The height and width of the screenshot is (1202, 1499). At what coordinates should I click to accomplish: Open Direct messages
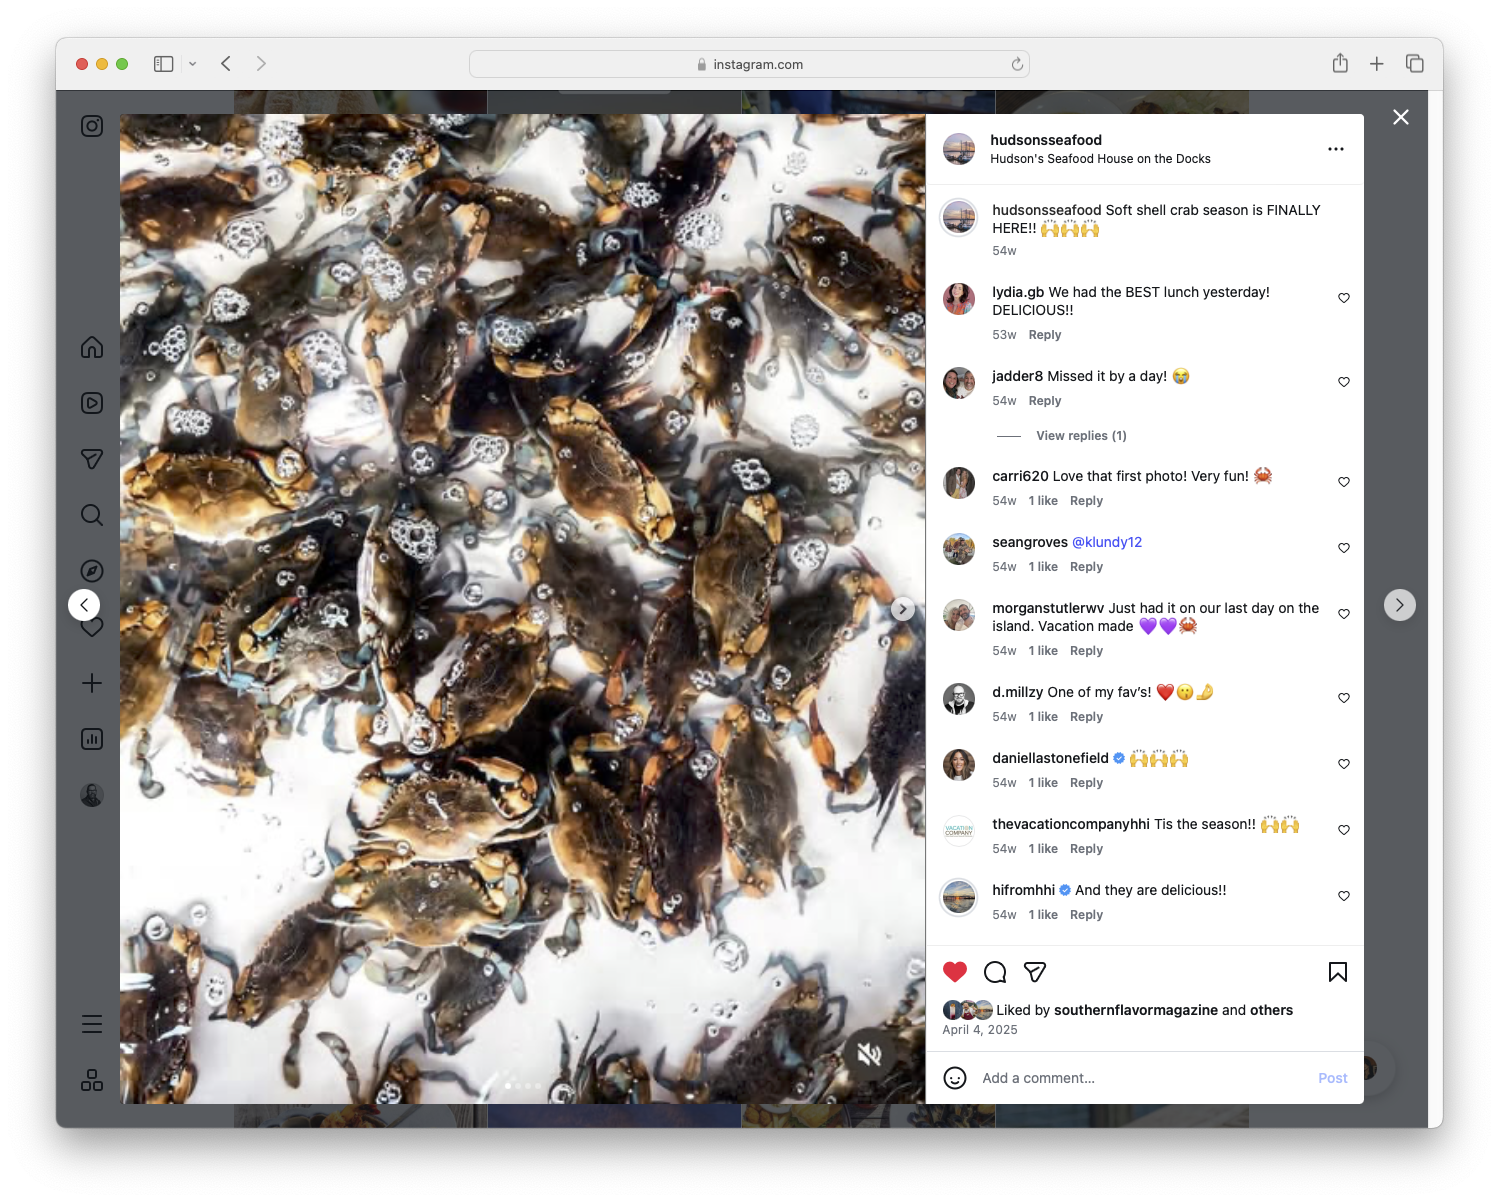pyautogui.click(x=91, y=459)
